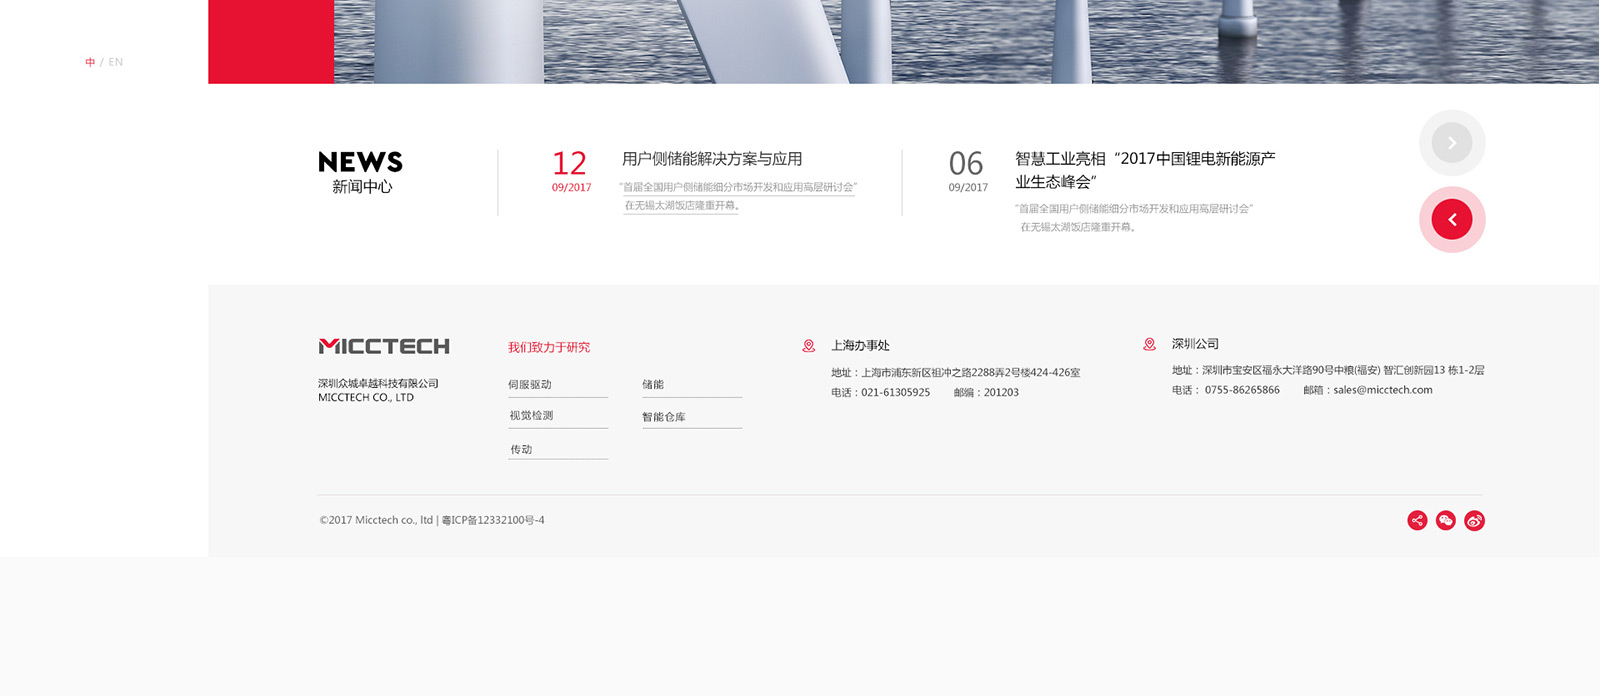Open the news article 用户侧储能解决方案与应用

pos(712,159)
